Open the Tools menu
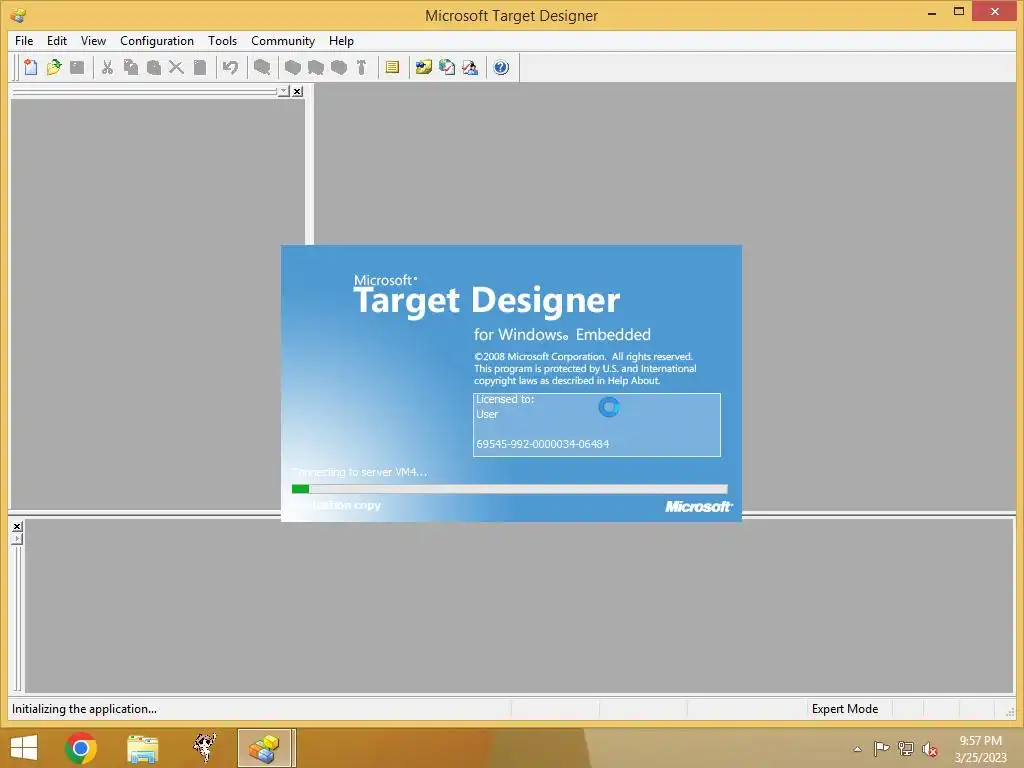1024x768 pixels. tap(223, 40)
